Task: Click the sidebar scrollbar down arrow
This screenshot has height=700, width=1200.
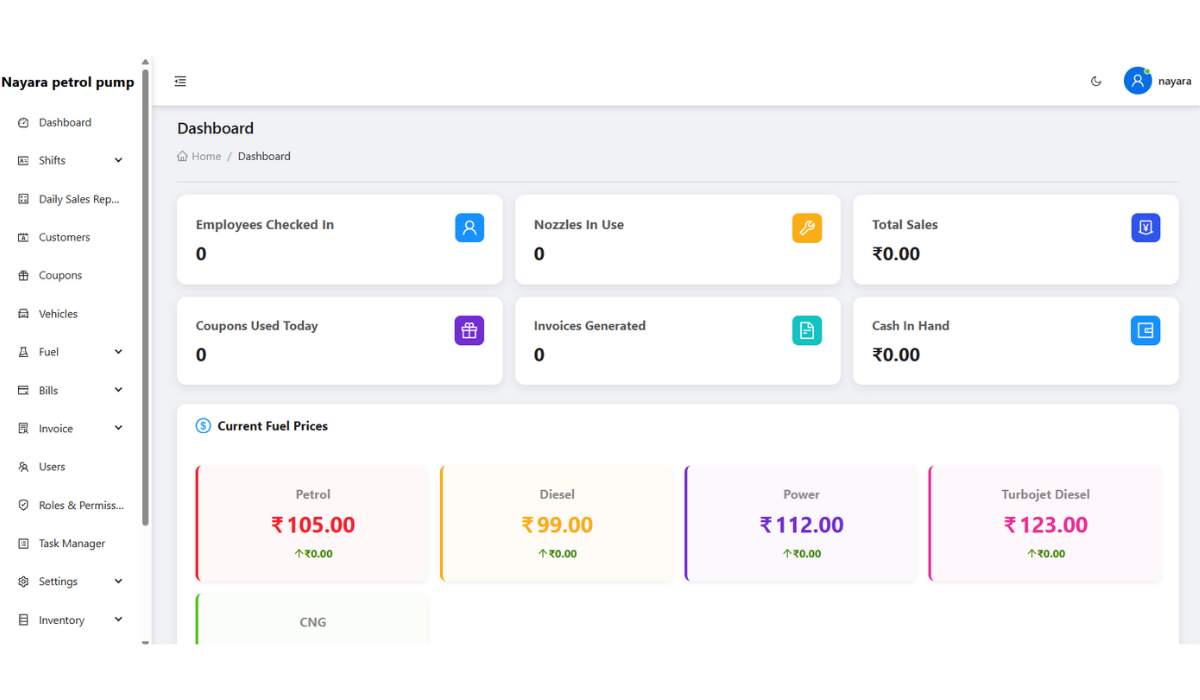Action: 145,642
